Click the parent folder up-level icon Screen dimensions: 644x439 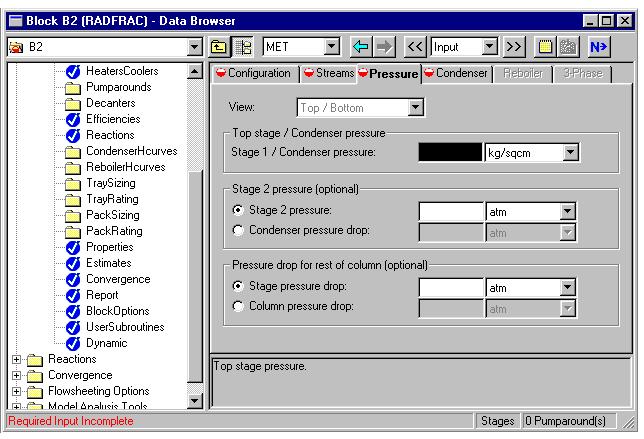pos(218,47)
